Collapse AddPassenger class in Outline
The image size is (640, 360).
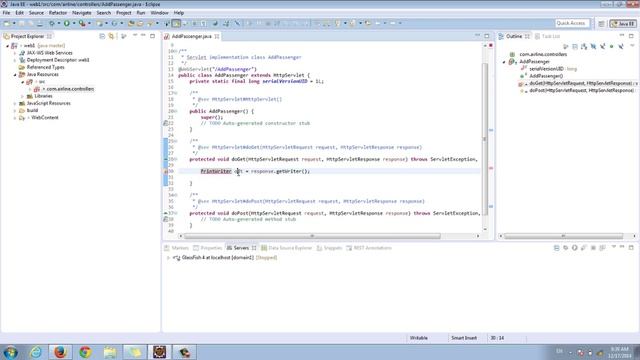(504, 62)
